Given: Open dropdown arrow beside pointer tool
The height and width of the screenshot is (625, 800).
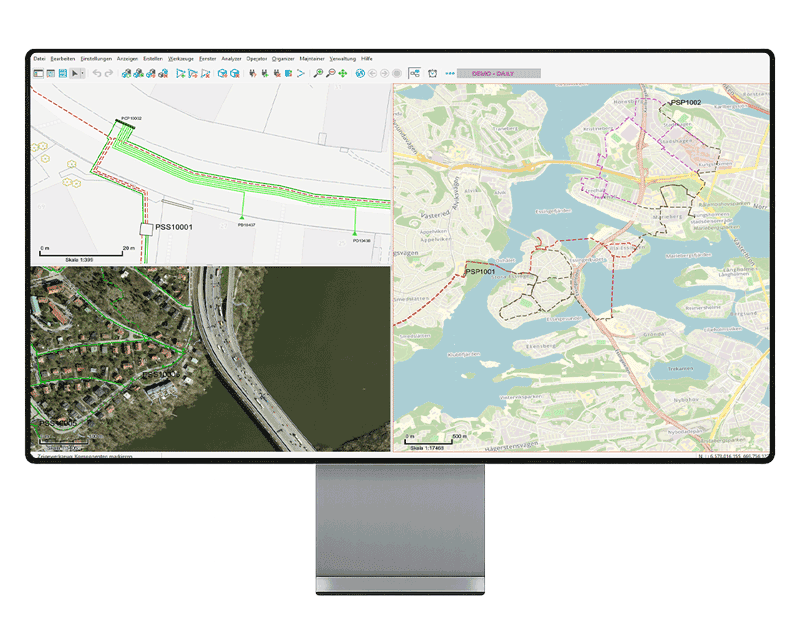Looking at the screenshot, I should (x=82, y=73).
